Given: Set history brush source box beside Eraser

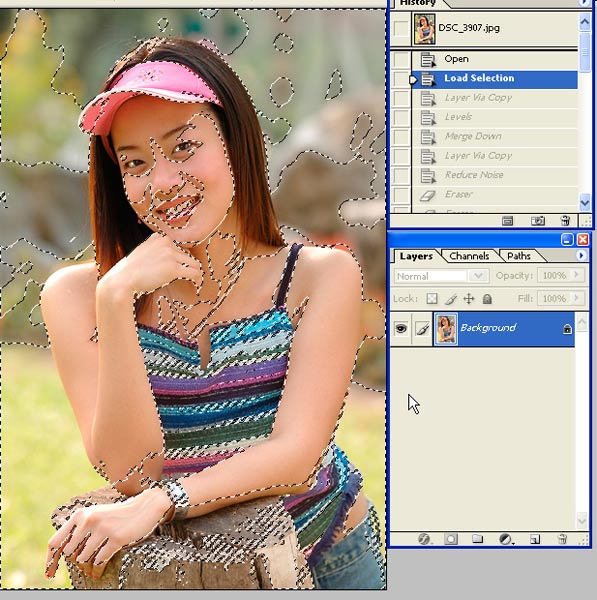Looking at the screenshot, I should (401, 194).
